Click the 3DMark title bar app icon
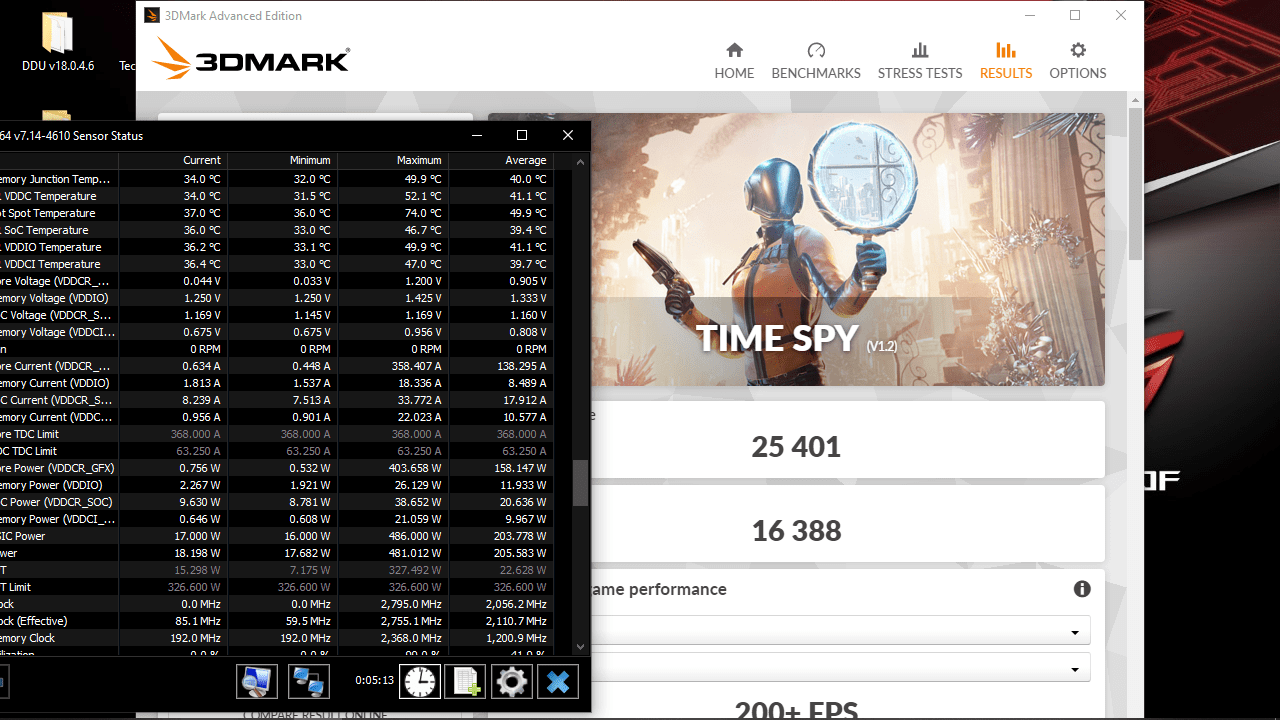 tap(150, 15)
